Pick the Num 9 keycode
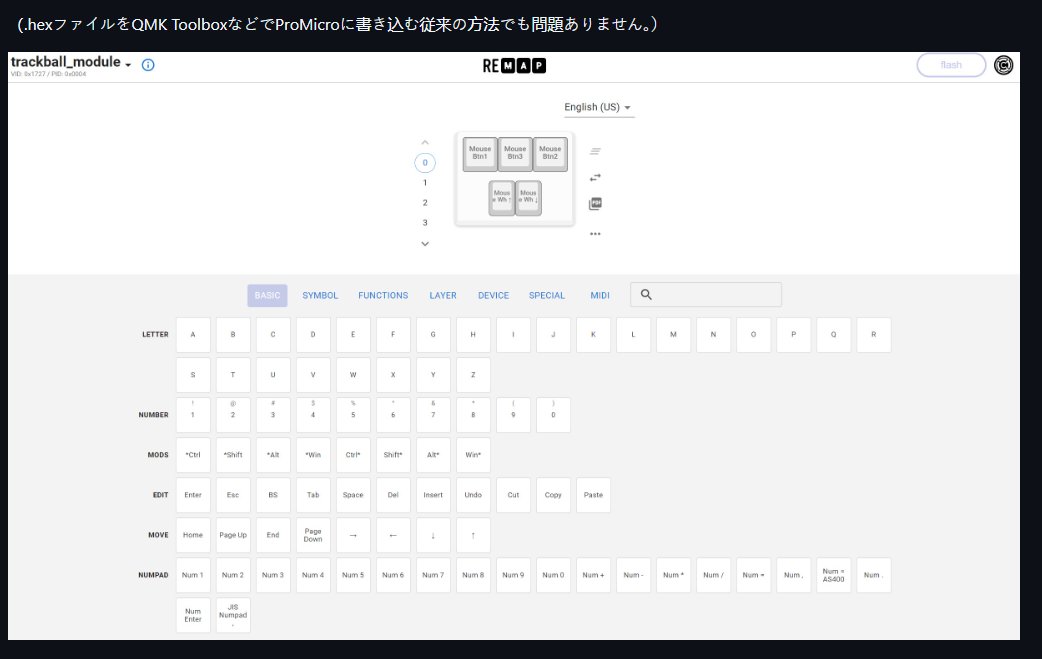This screenshot has height=659, width=1042. pyautogui.click(x=514, y=575)
